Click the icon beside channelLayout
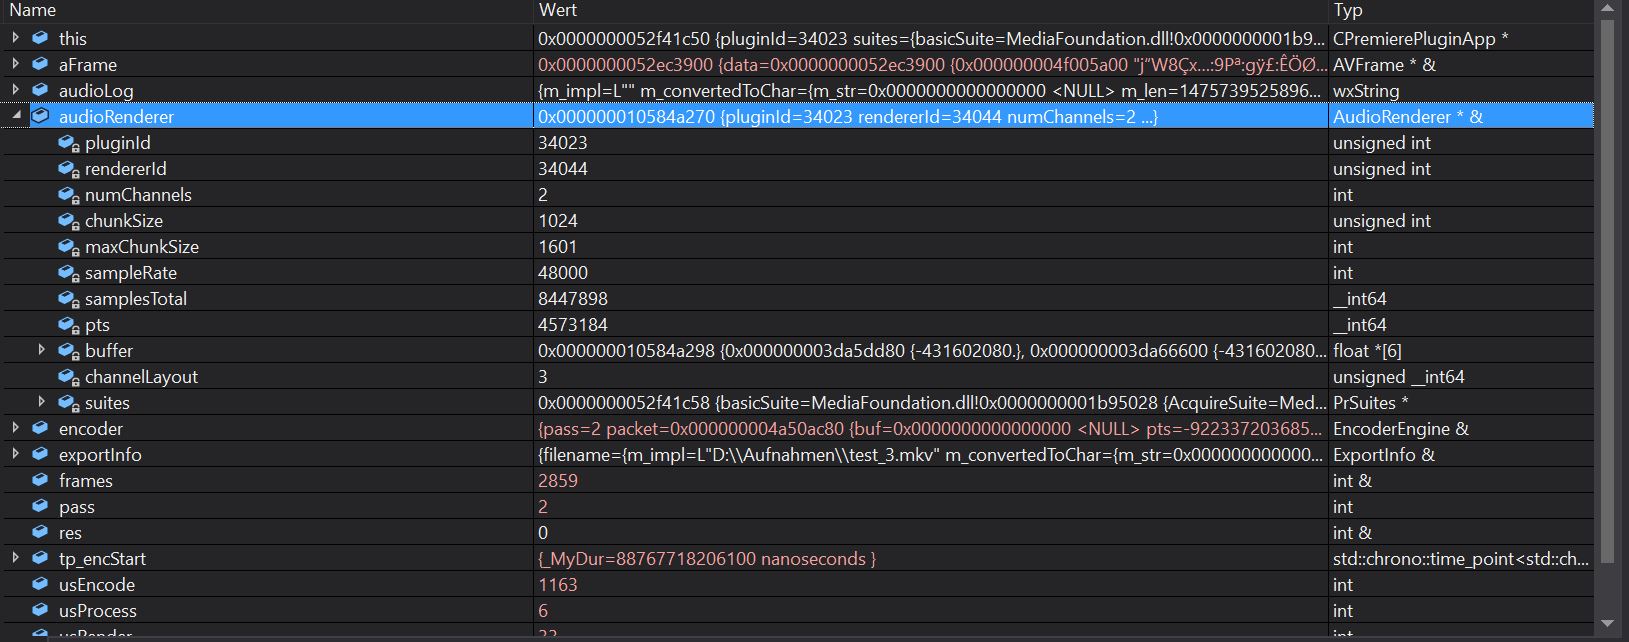Viewport: 1629px width, 642px height. (x=67, y=377)
